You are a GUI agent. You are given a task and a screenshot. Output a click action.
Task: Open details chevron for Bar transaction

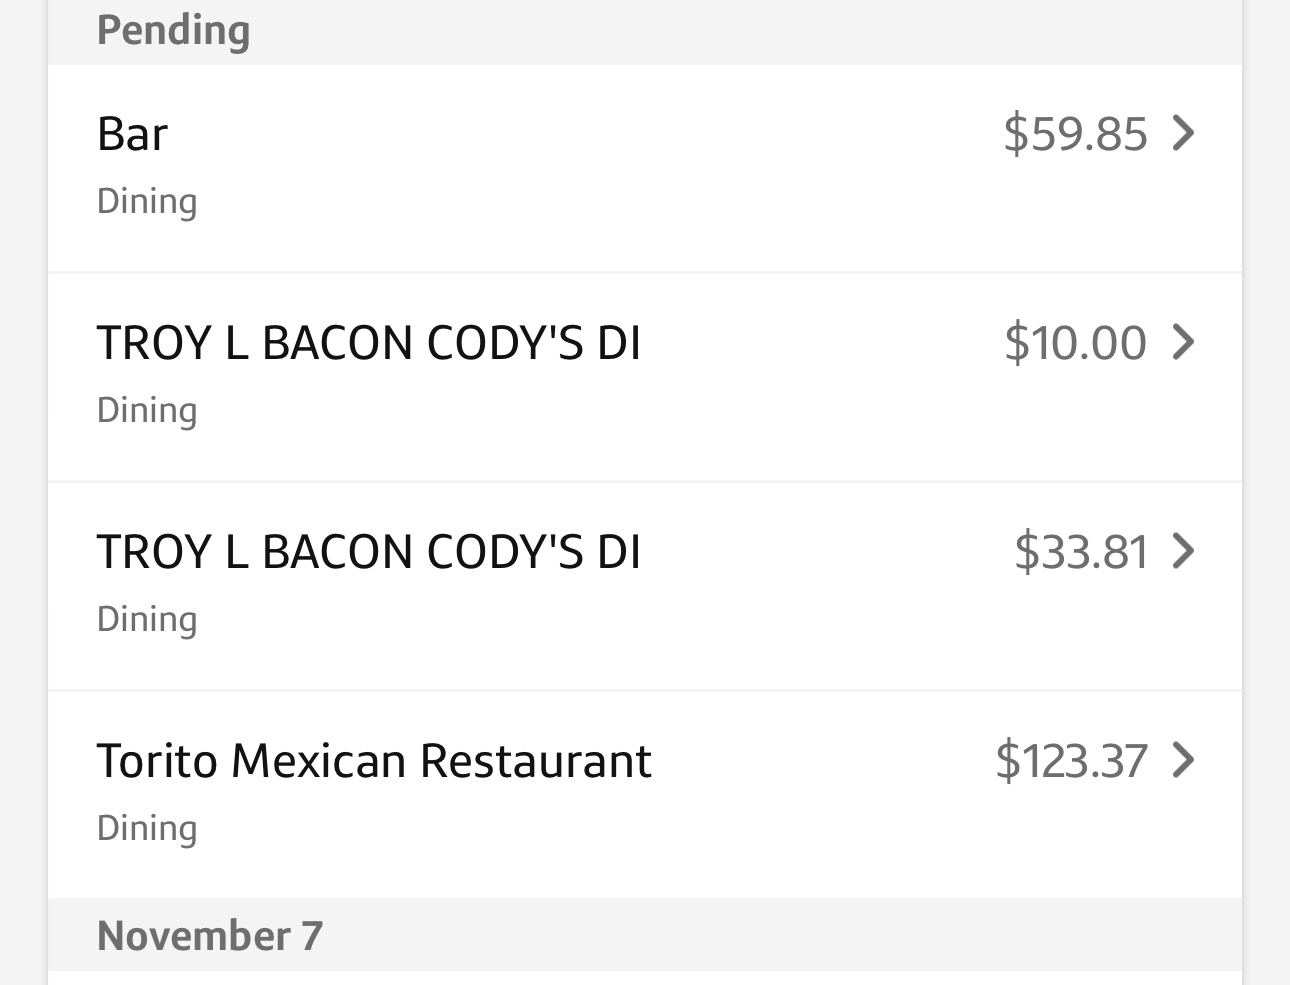[1183, 133]
